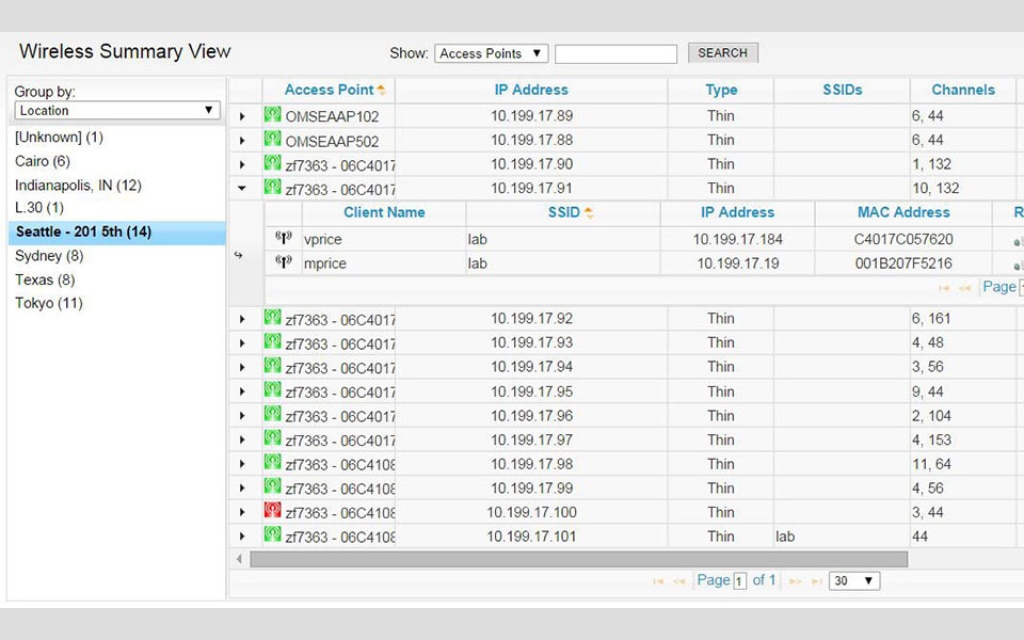Click the last-page arrow icon in pagination
This screenshot has width=1024, height=640.
click(x=817, y=580)
